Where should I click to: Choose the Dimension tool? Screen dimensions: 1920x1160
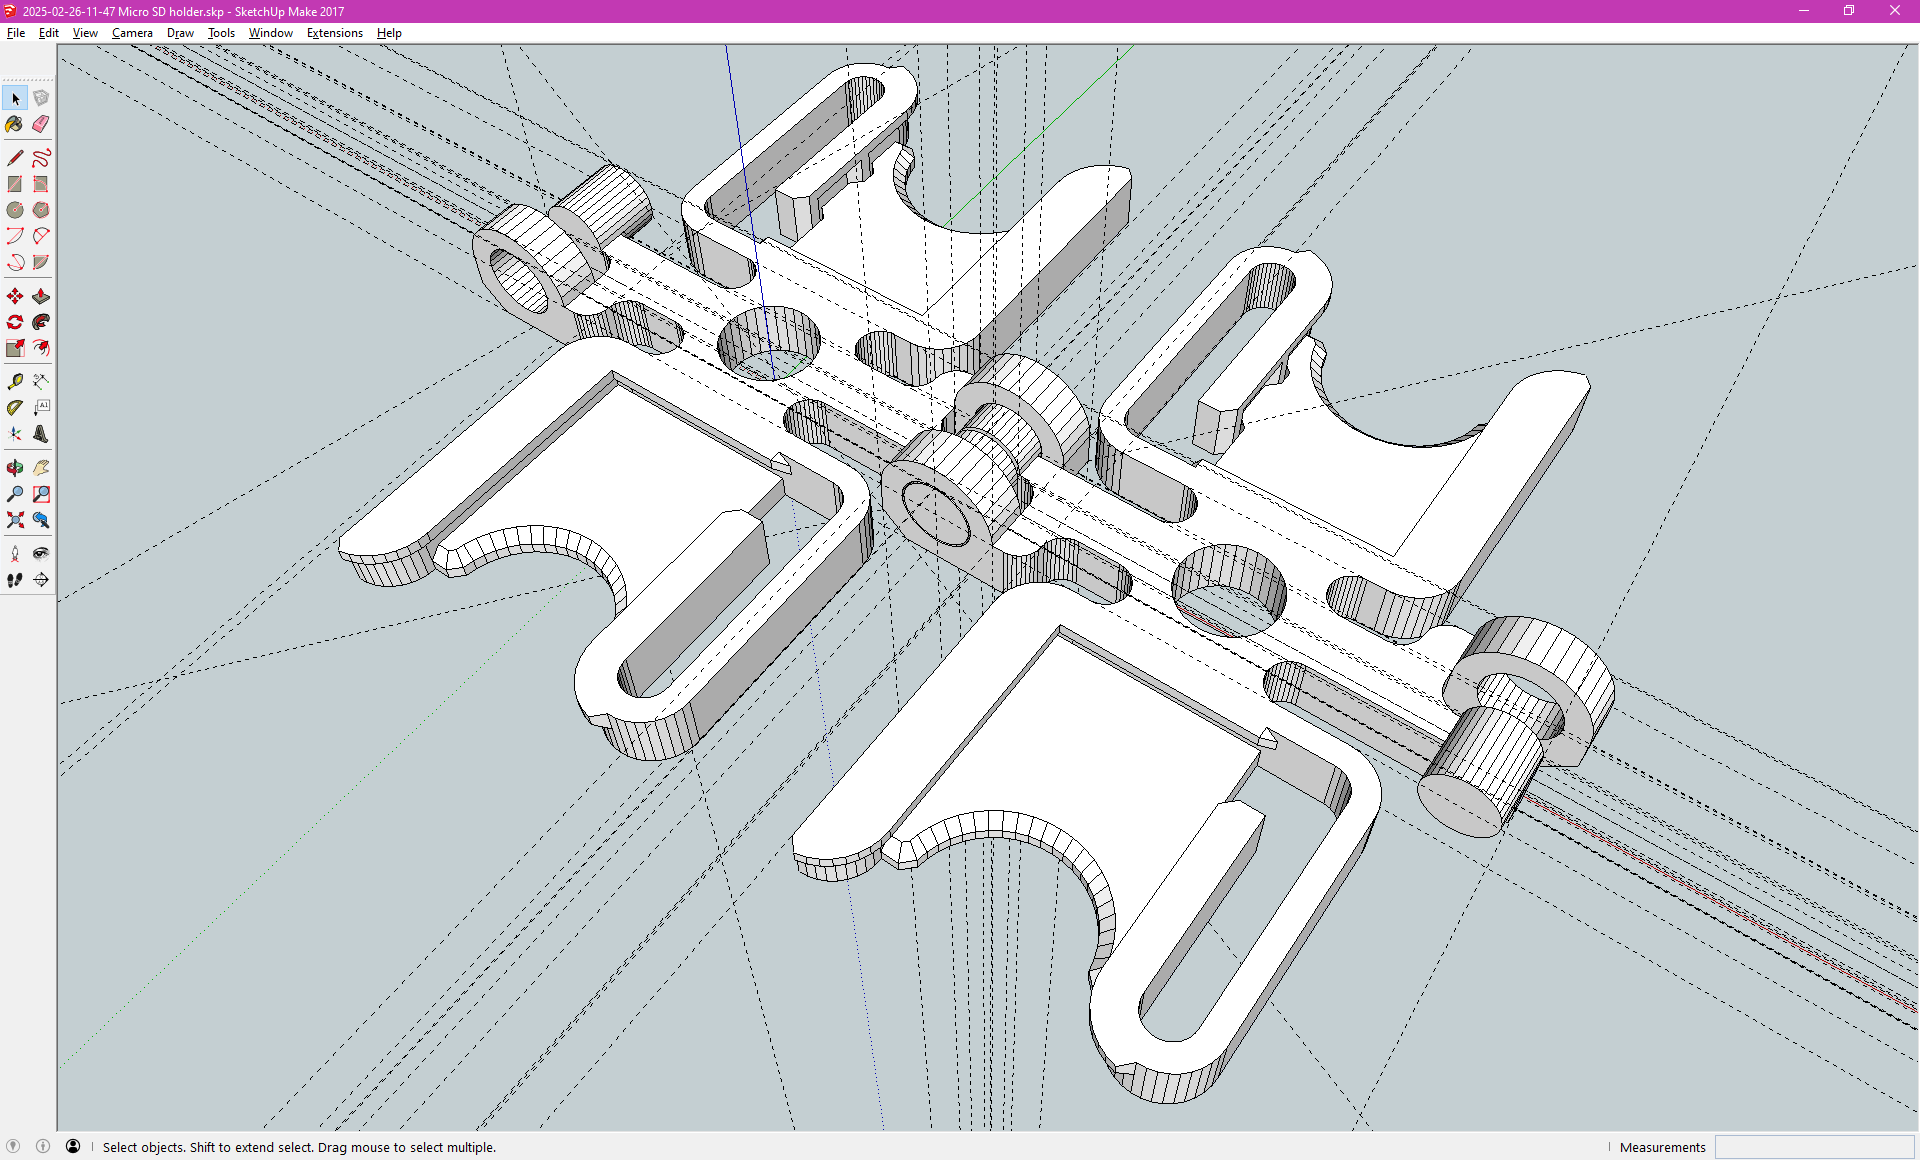click(41, 382)
